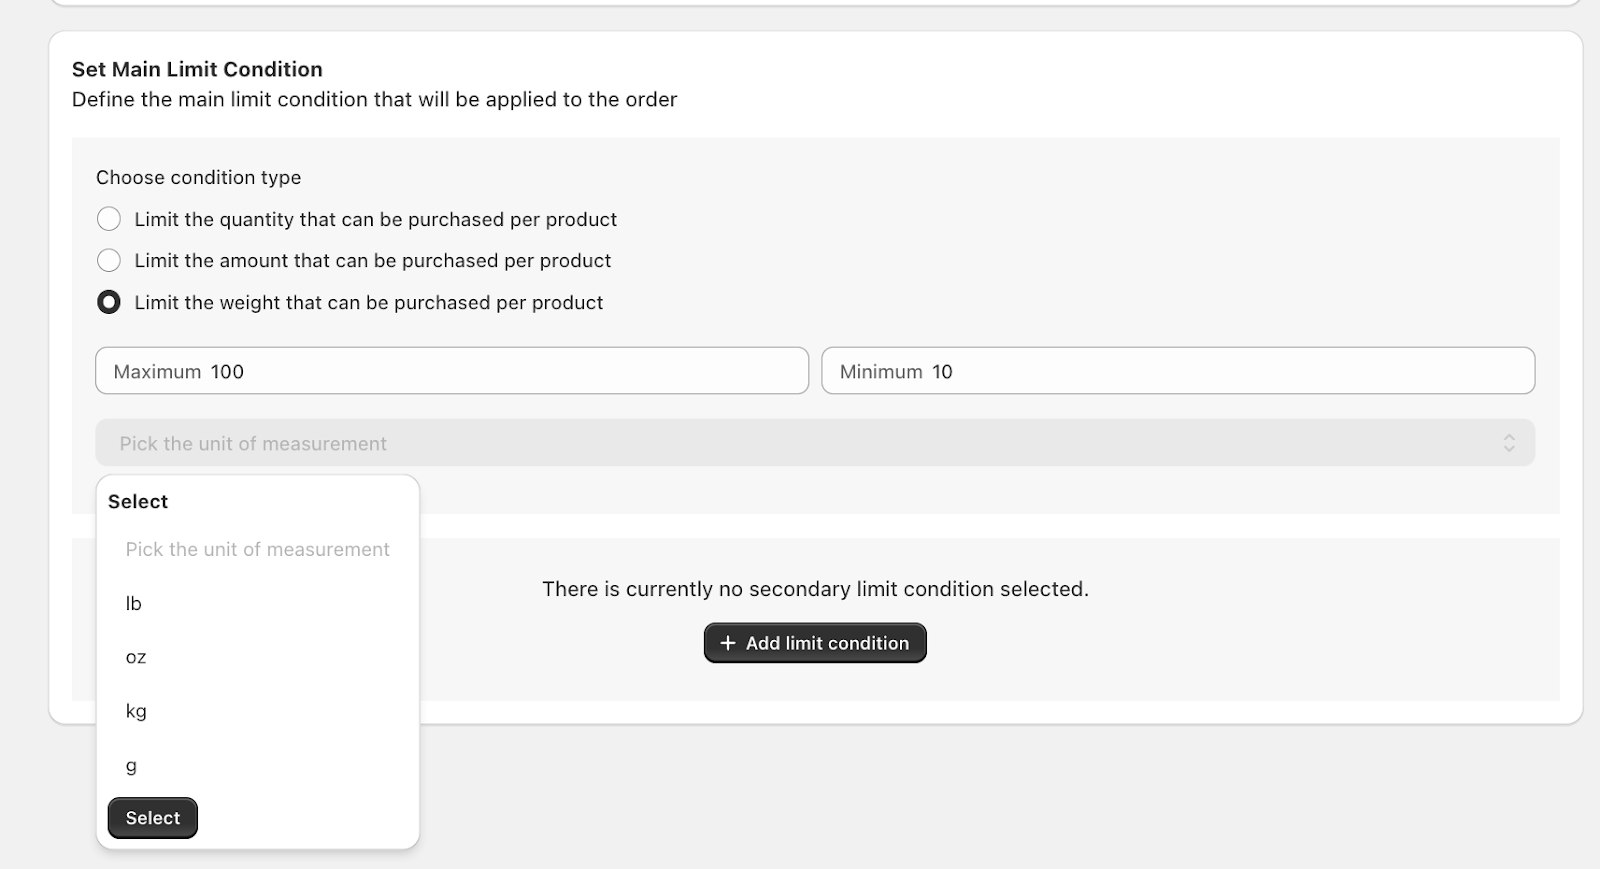Select kg from the unit list
1600x869 pixels.
tap(136, 712)
